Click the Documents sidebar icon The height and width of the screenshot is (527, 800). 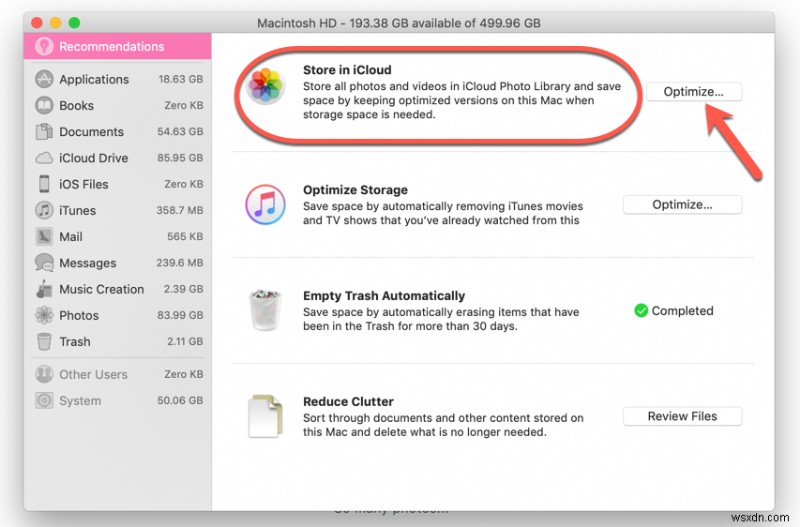click(x=44, y=132)
